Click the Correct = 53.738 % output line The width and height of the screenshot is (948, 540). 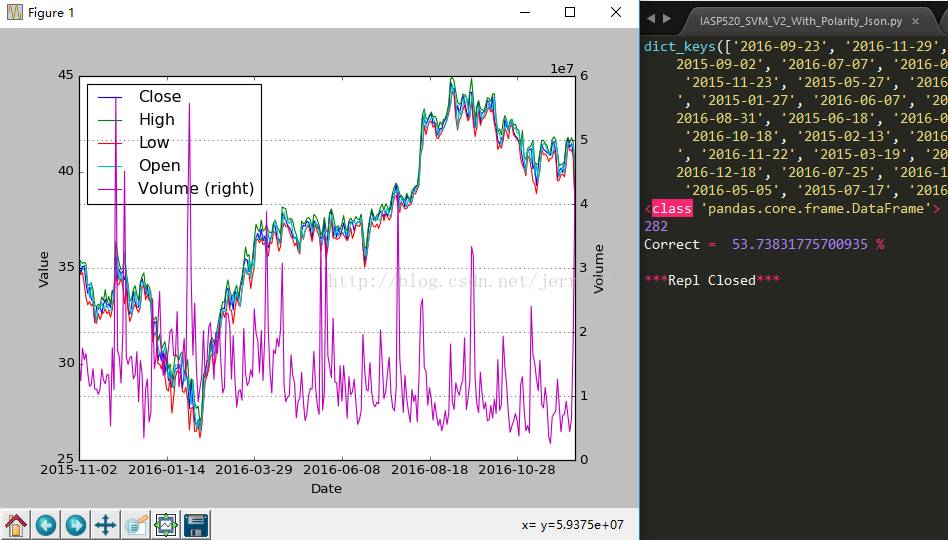point(764,244)
